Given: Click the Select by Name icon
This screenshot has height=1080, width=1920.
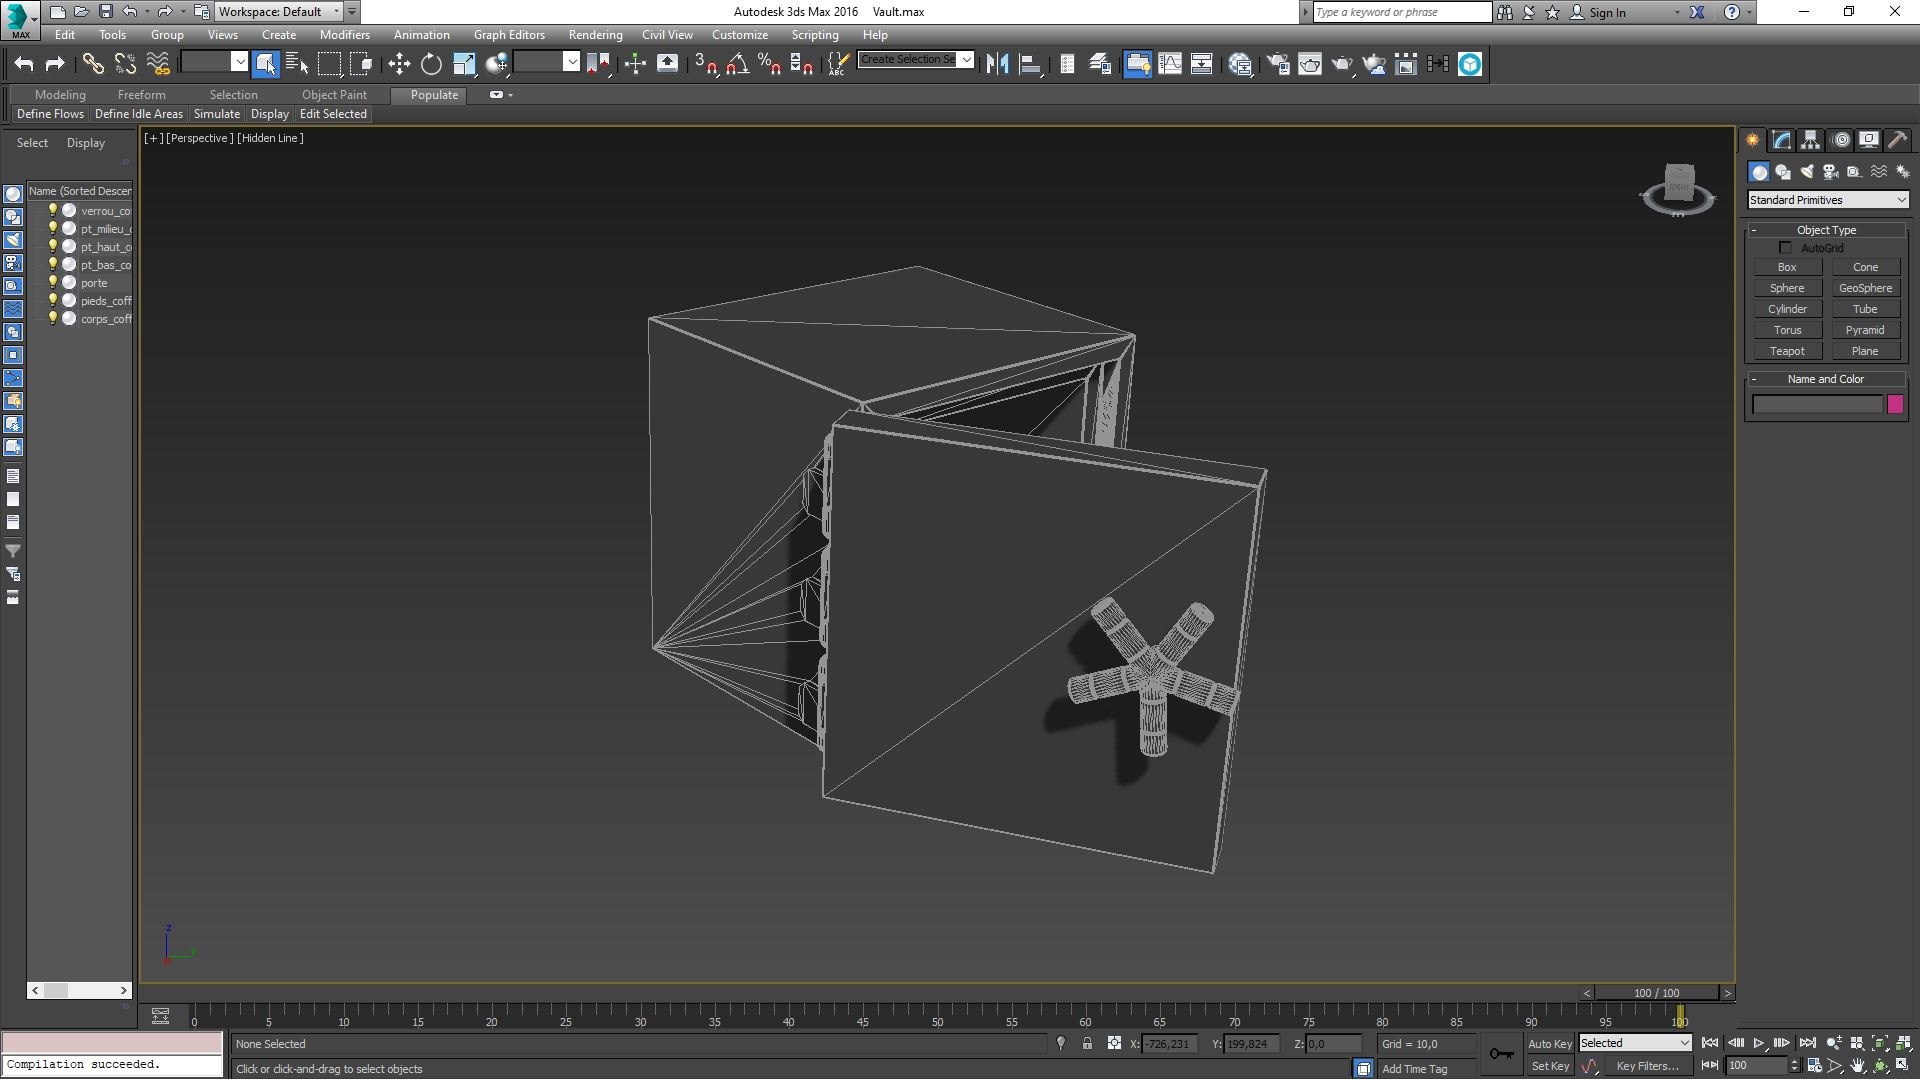Looking at the screenshot, I should click(297, 65).
